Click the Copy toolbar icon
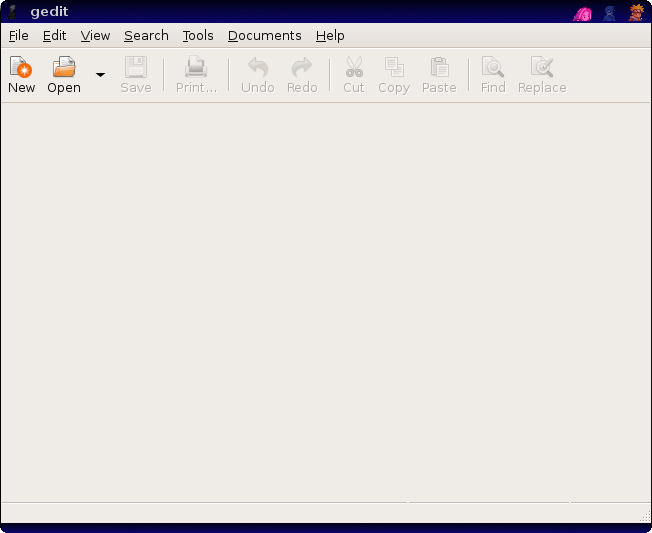This screenshot has height=533, width=652. click(x=394, y=67)
